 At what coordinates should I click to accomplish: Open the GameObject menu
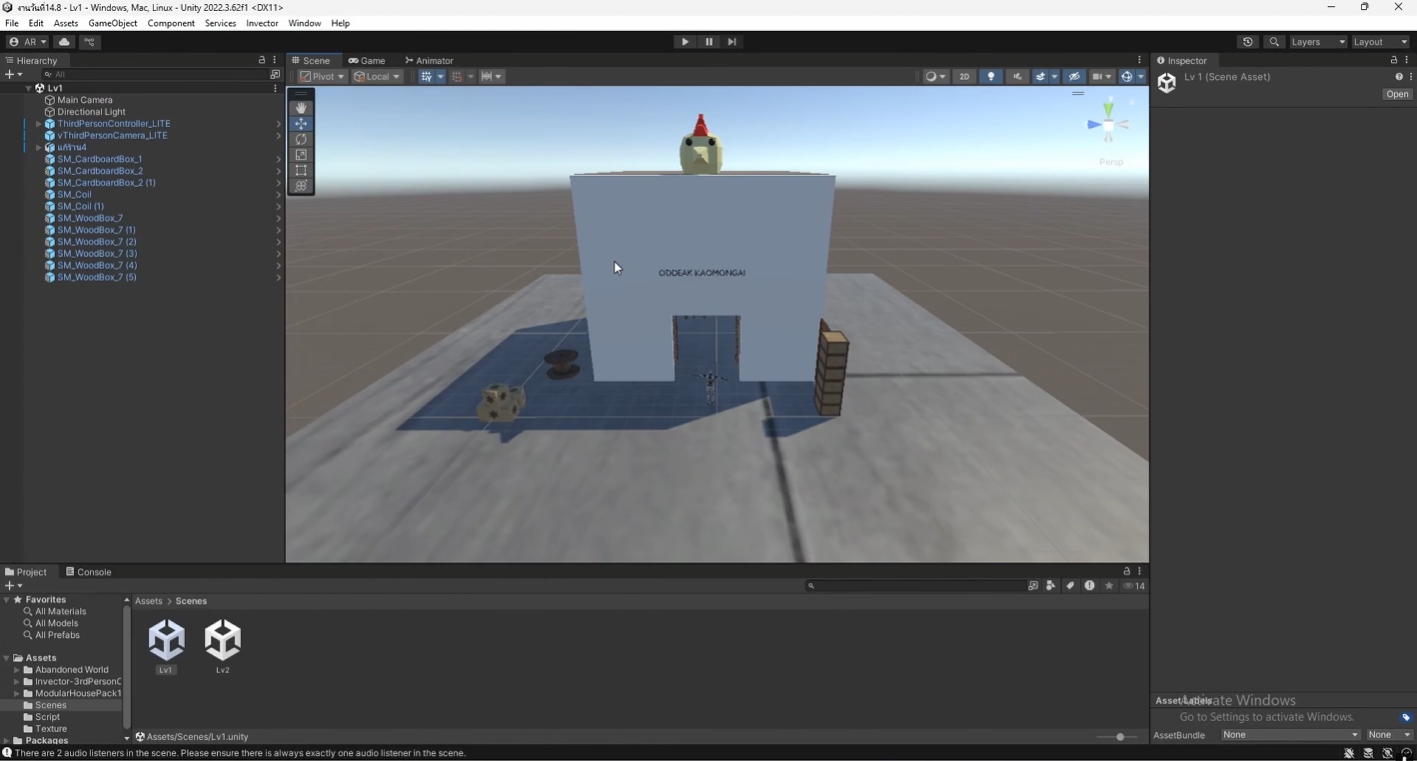pyautogui.click(x=113, y=23)
